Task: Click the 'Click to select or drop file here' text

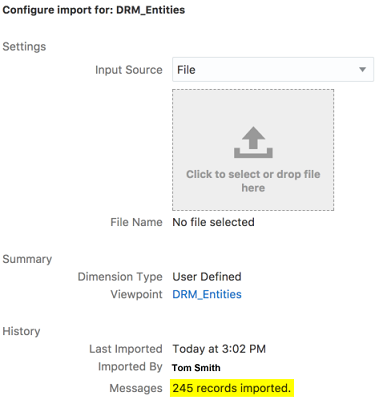Action: [x=253, y=181]
